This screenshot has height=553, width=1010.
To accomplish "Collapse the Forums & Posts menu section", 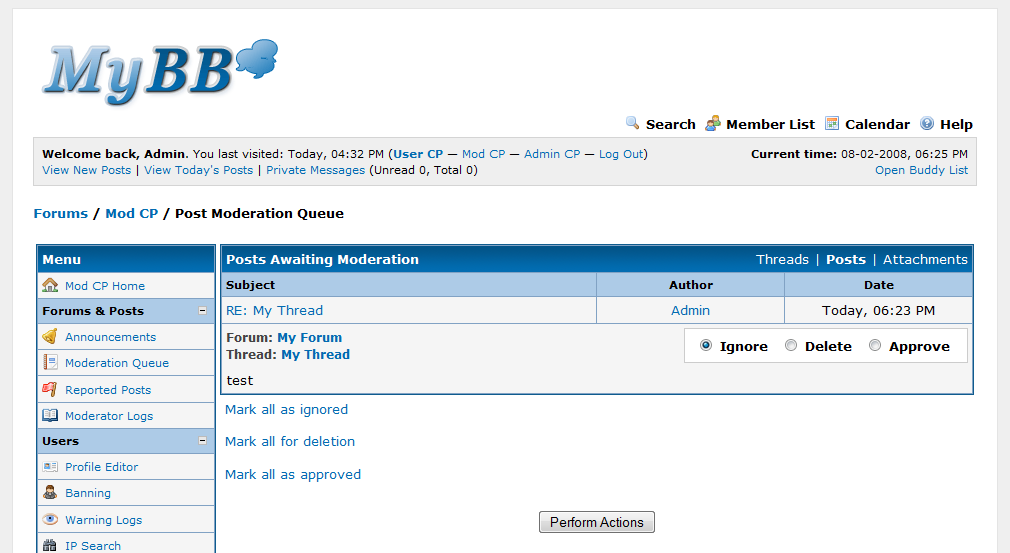I will [x=202, y=311].
